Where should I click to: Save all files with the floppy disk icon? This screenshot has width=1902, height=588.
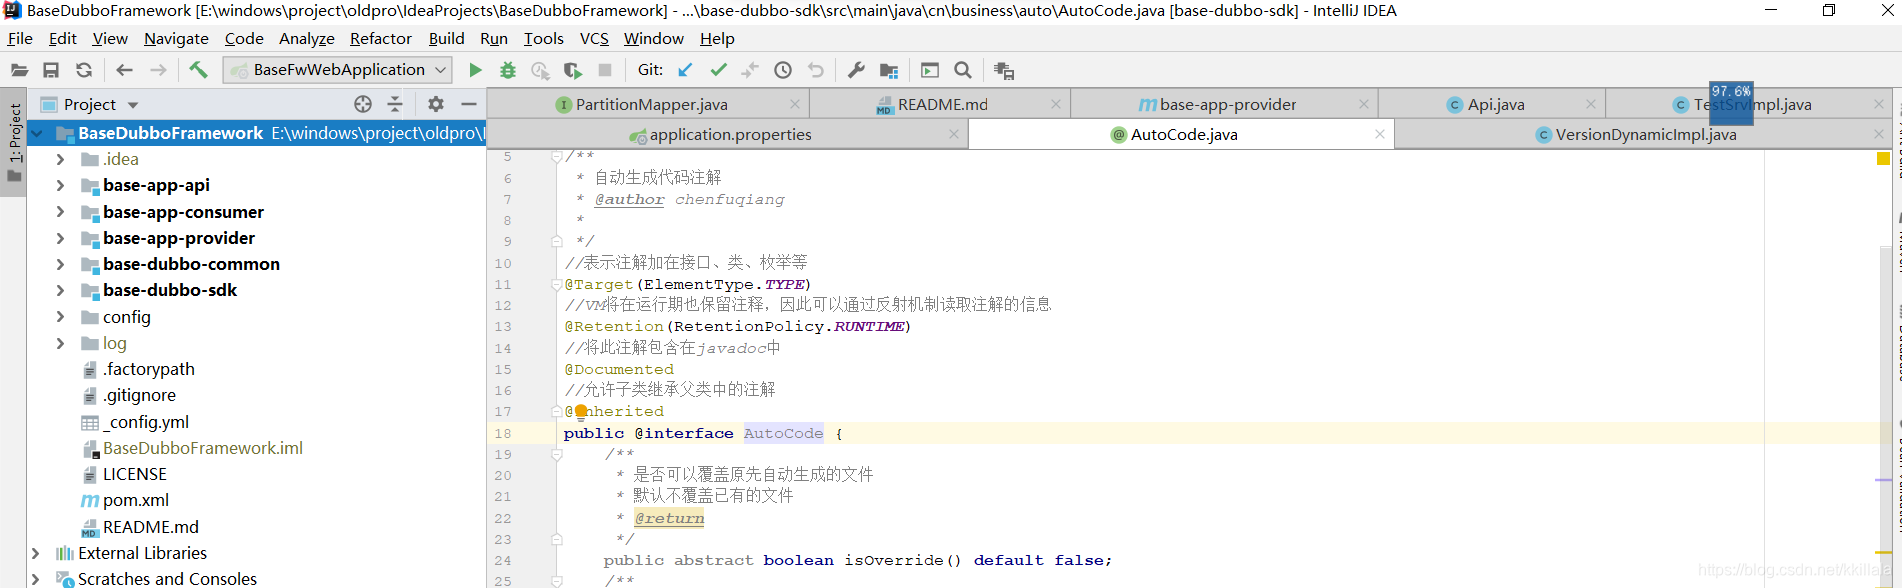pyautogui.click(x=51, y=70)
